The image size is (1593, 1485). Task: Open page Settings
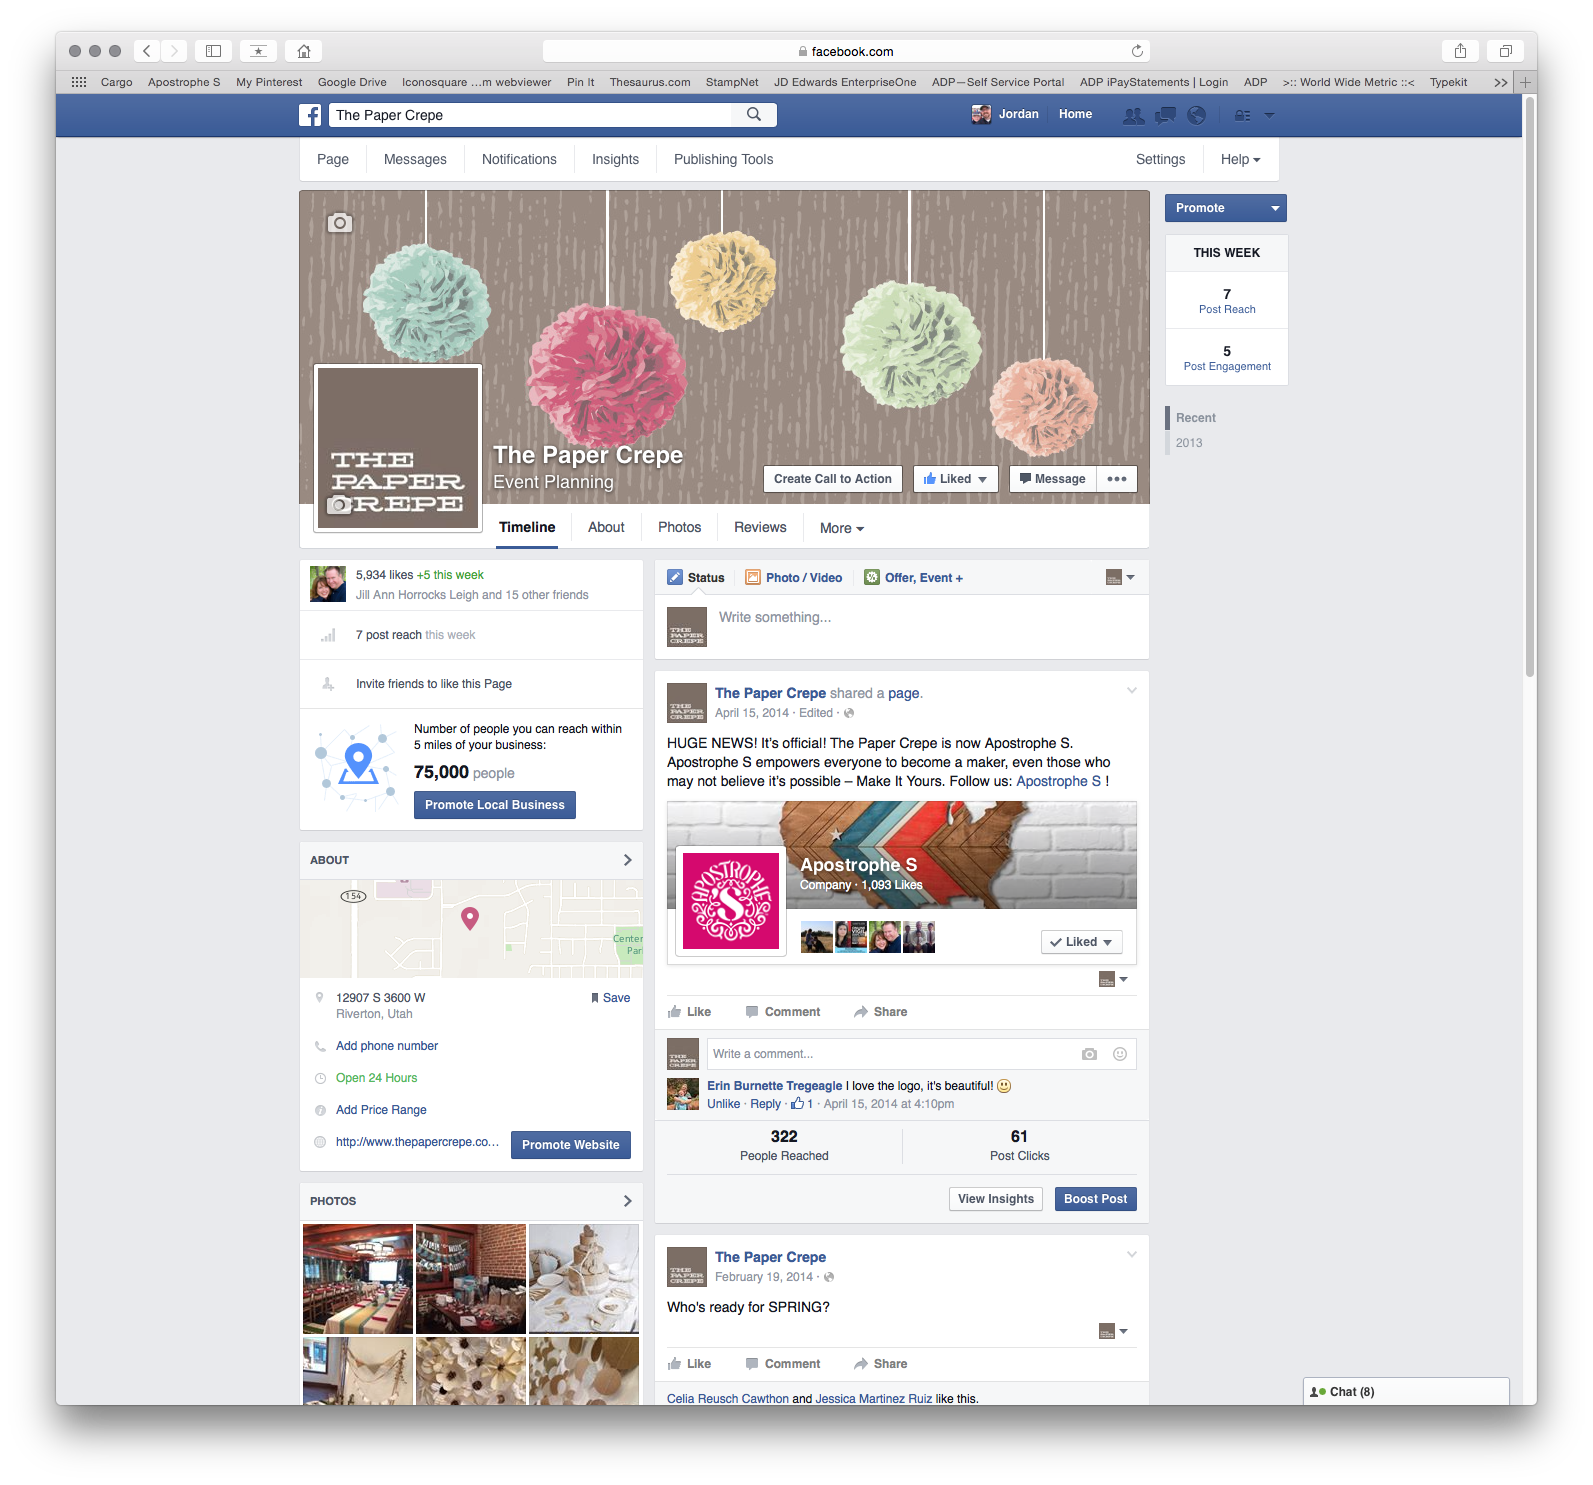point(1160,159)
